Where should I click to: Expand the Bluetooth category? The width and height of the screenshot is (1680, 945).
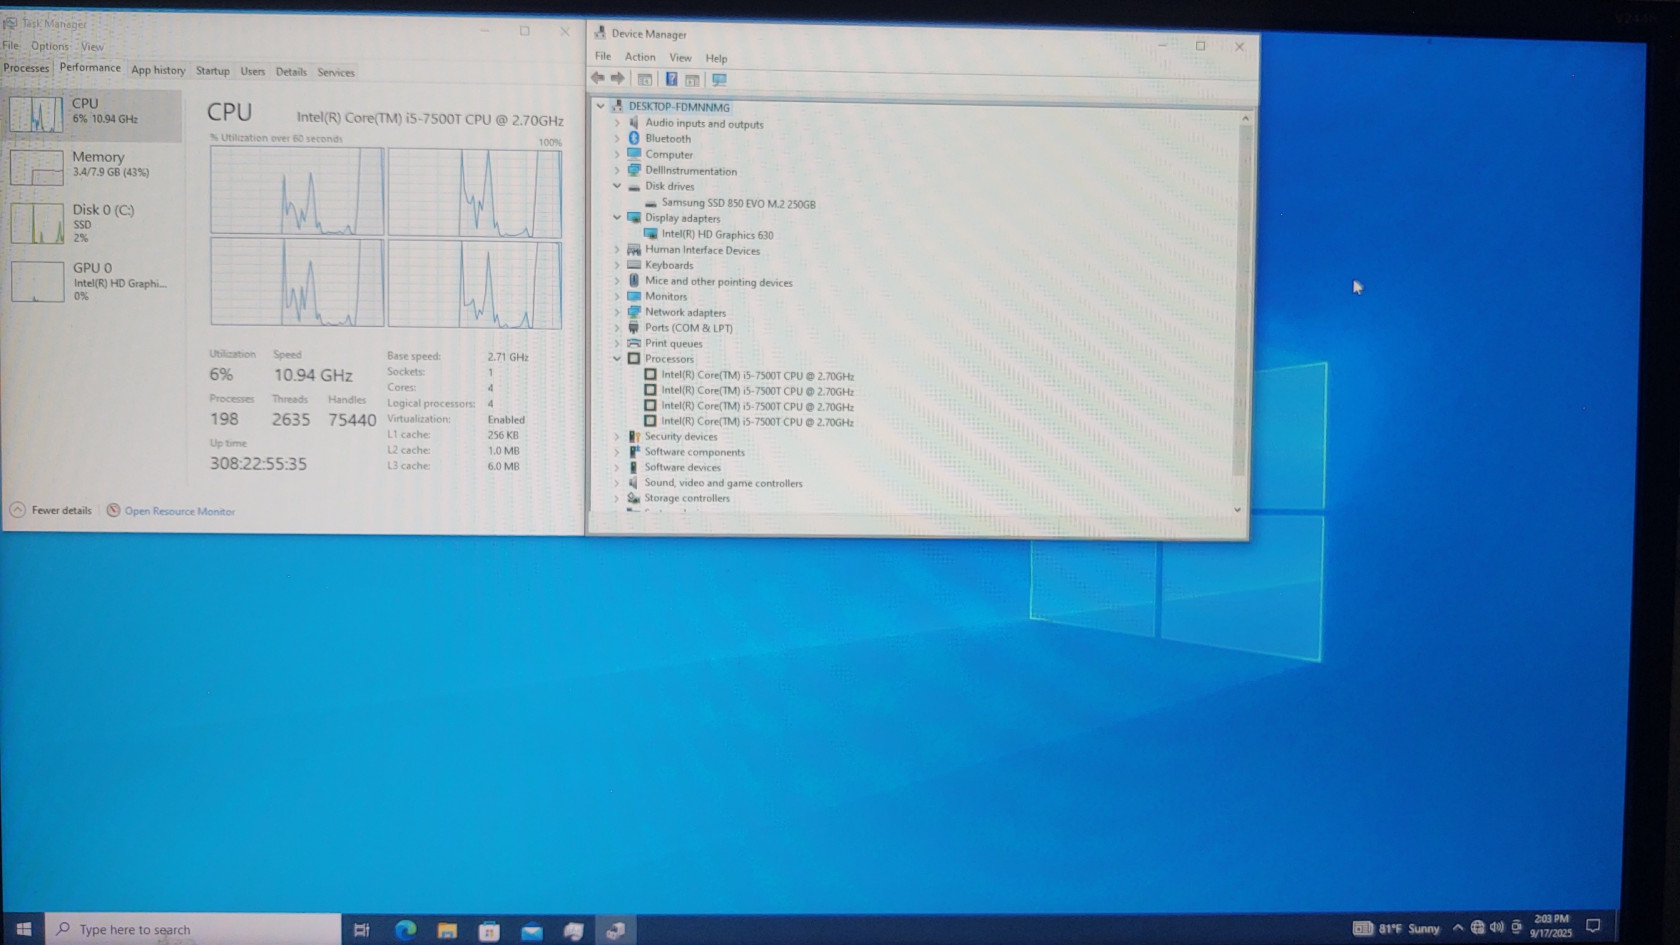617,138
